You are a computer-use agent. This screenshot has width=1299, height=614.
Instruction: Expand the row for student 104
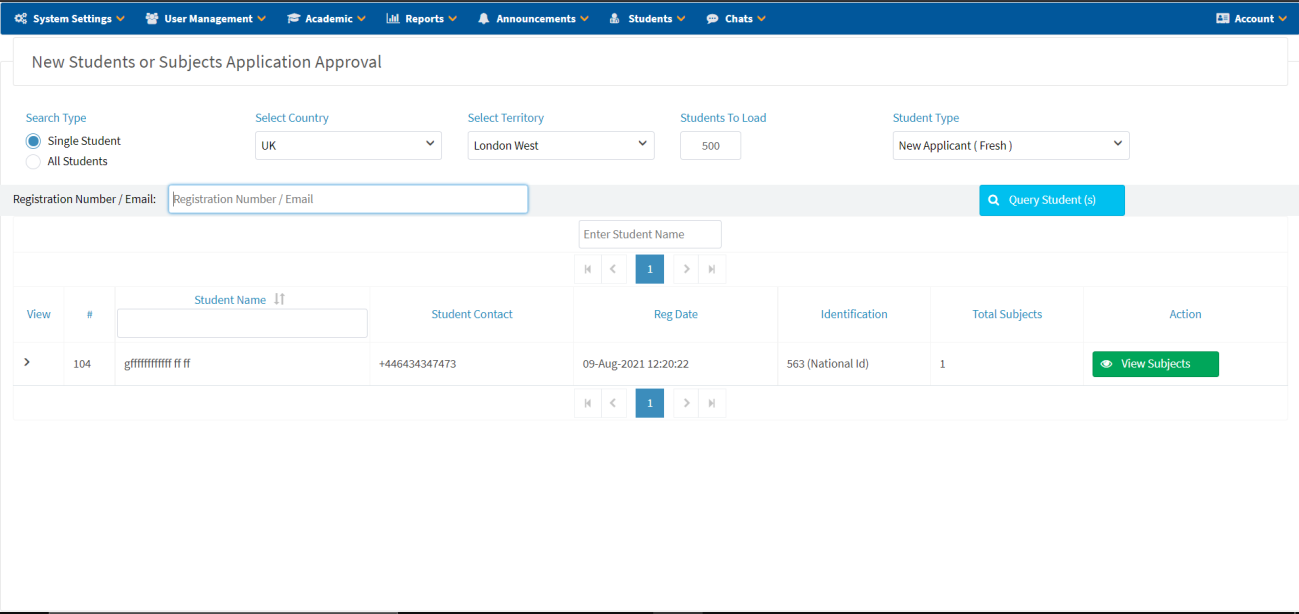point(27,362)
